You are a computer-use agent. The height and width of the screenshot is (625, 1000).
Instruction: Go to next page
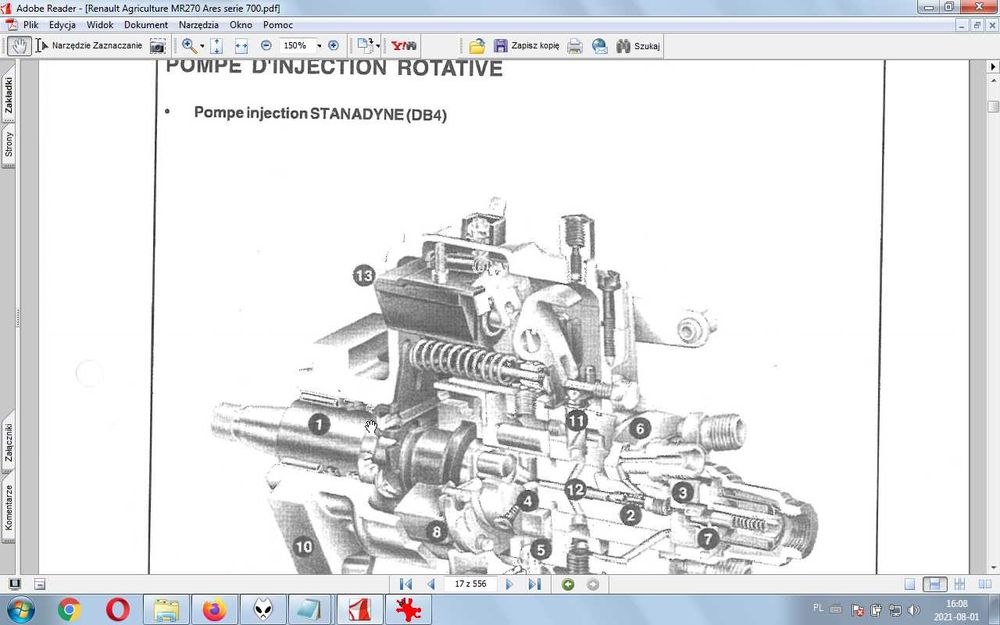[x=510, y=584]
